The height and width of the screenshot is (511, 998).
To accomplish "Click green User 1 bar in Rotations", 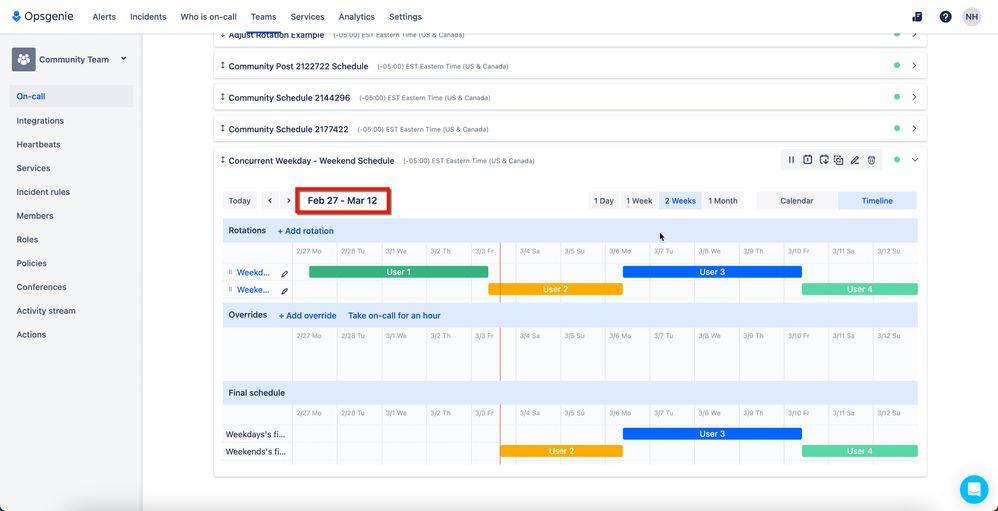I will point(398,272).
